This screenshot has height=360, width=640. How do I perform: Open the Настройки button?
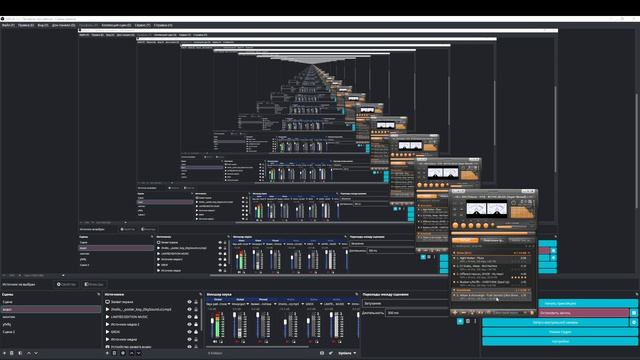click(x=560, y=341)
